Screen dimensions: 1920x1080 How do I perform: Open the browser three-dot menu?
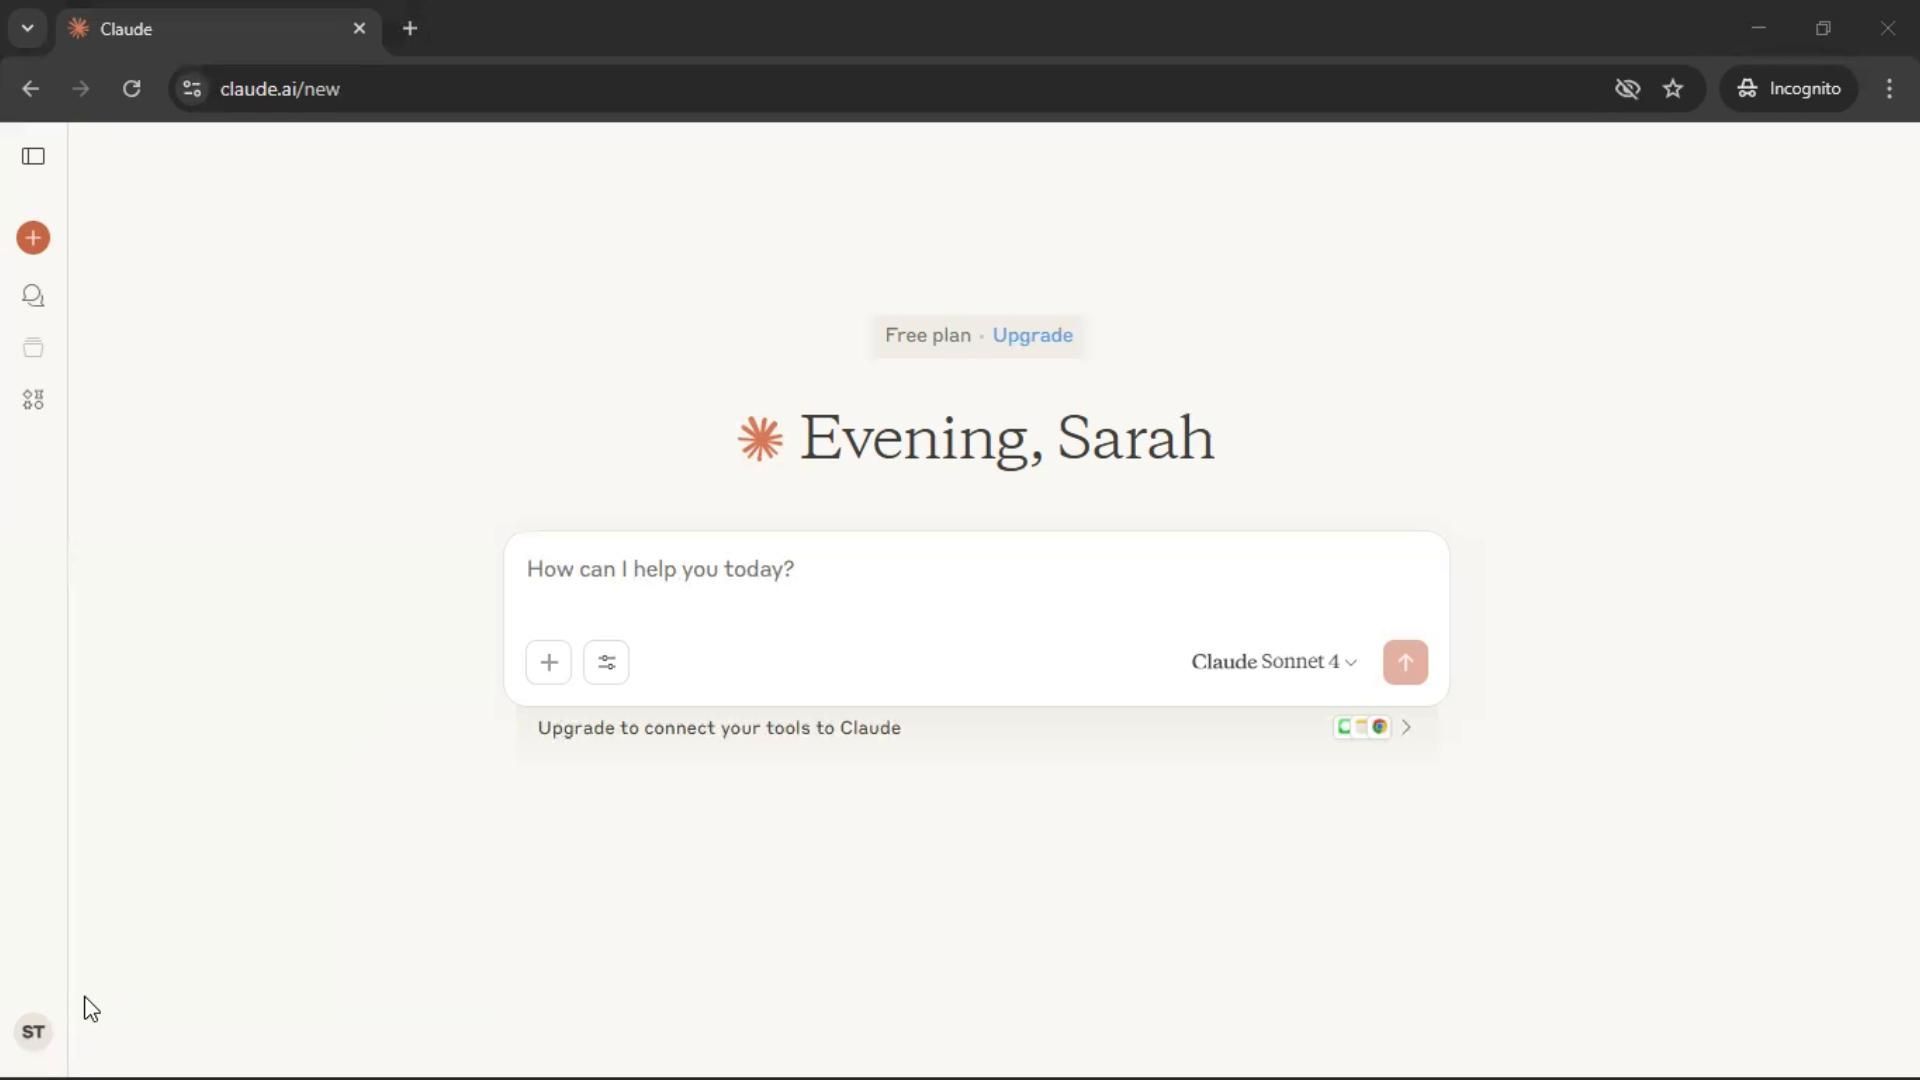pyautogui.click(x=1889, y=88)
